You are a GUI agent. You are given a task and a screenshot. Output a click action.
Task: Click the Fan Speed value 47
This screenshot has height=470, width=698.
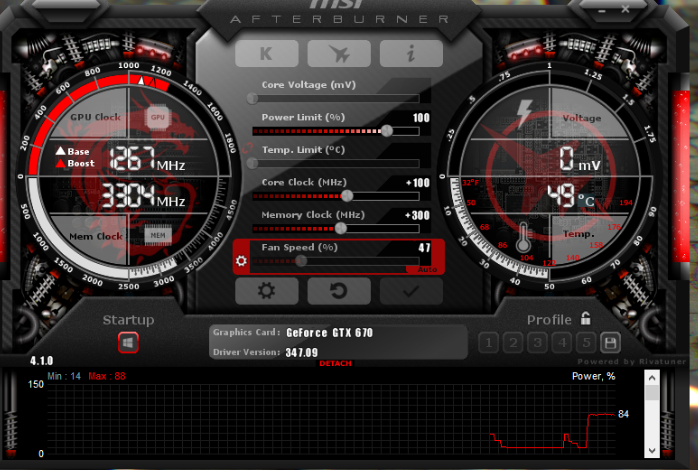click(x=424, y=247)
